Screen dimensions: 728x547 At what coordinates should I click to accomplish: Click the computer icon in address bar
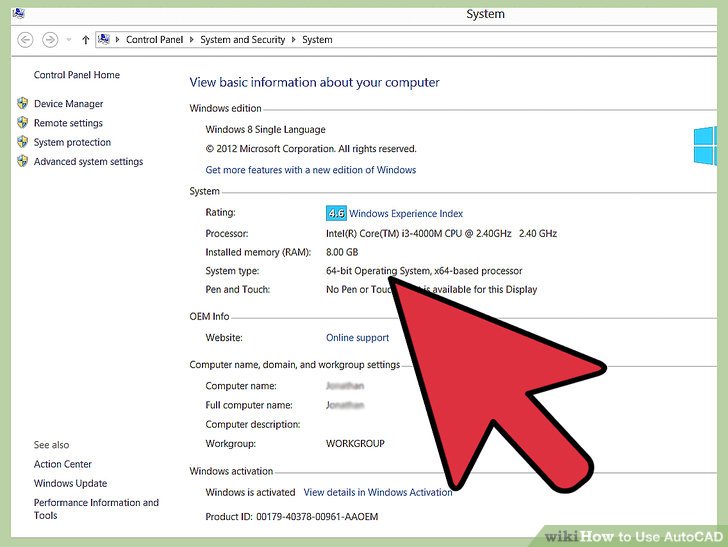coord(104,39)
